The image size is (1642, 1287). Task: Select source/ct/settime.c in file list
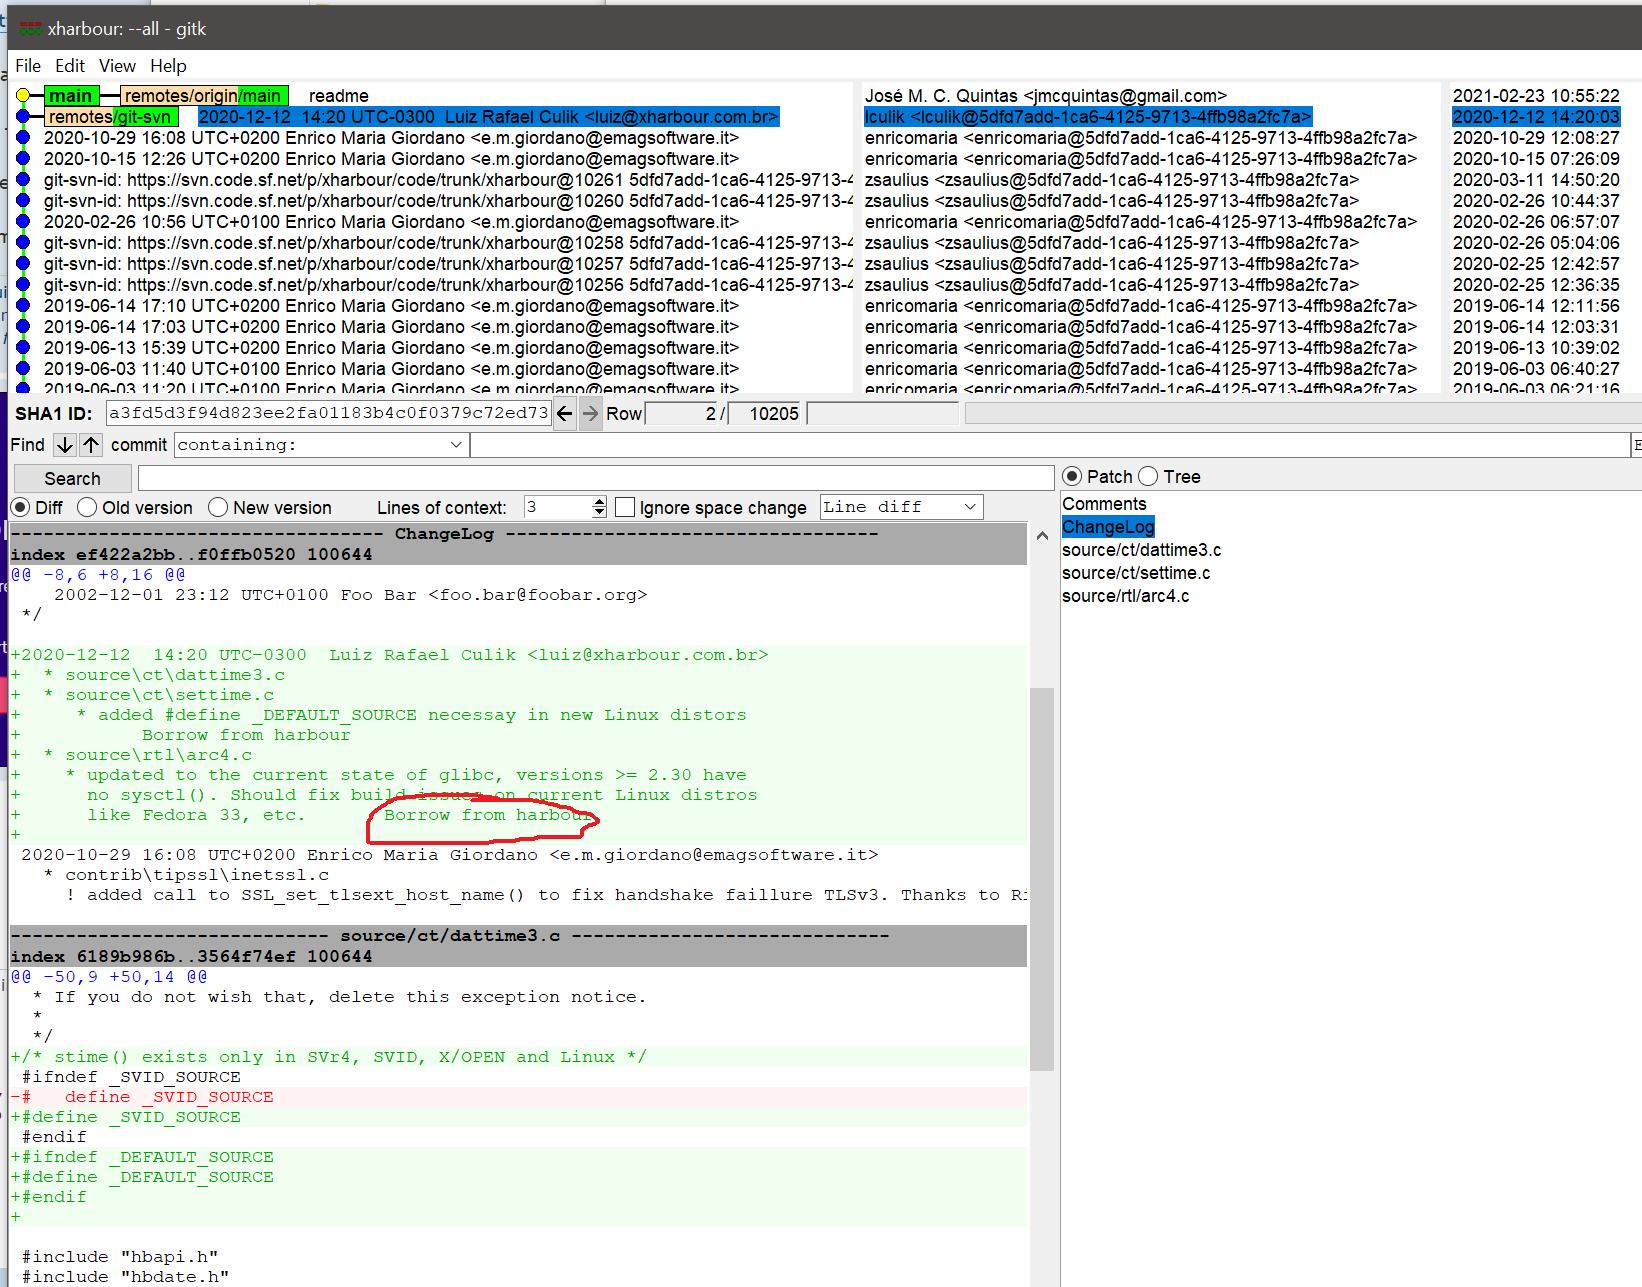point(1136,573)
